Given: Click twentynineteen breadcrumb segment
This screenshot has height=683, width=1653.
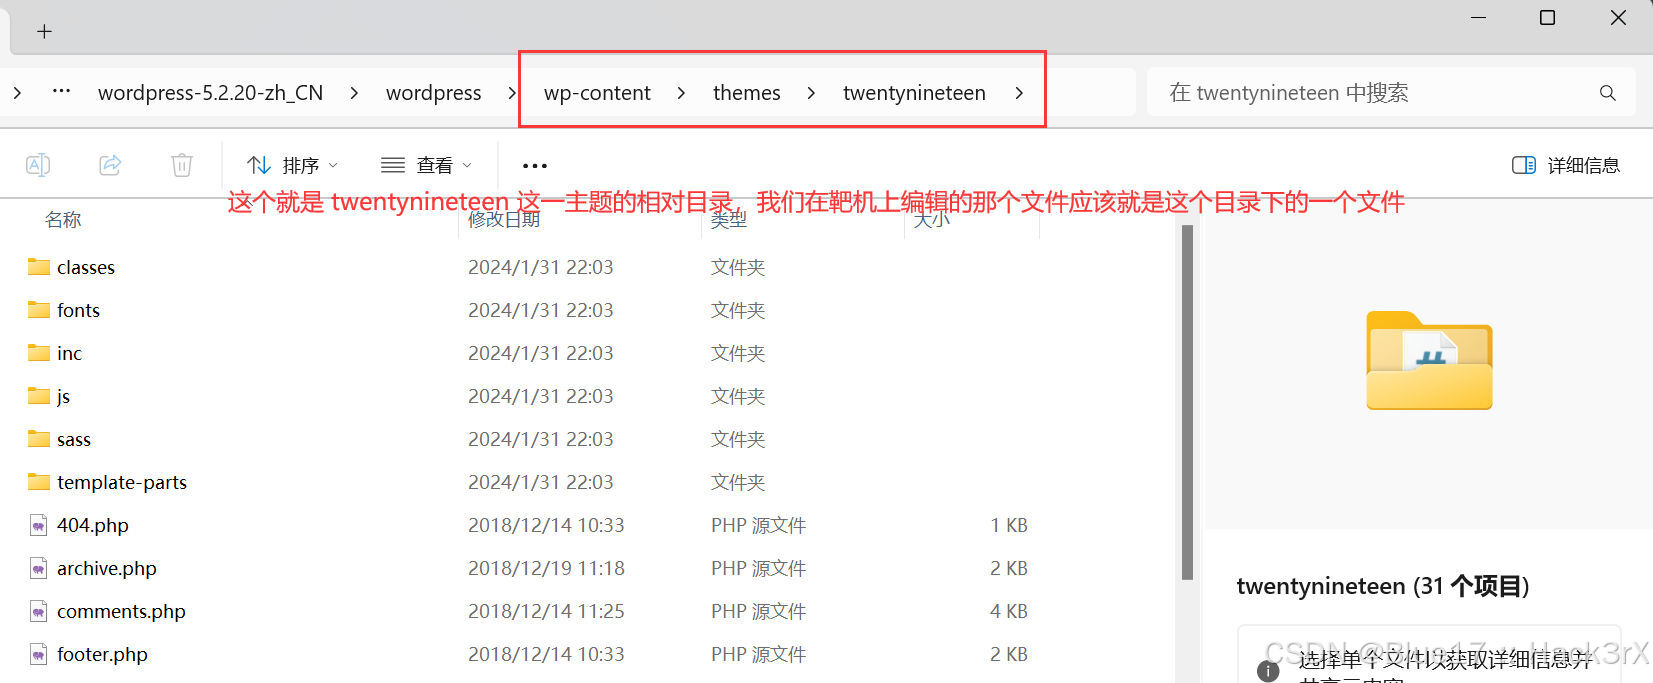Looking at the screenshot, I should click(x=914, y=93).
